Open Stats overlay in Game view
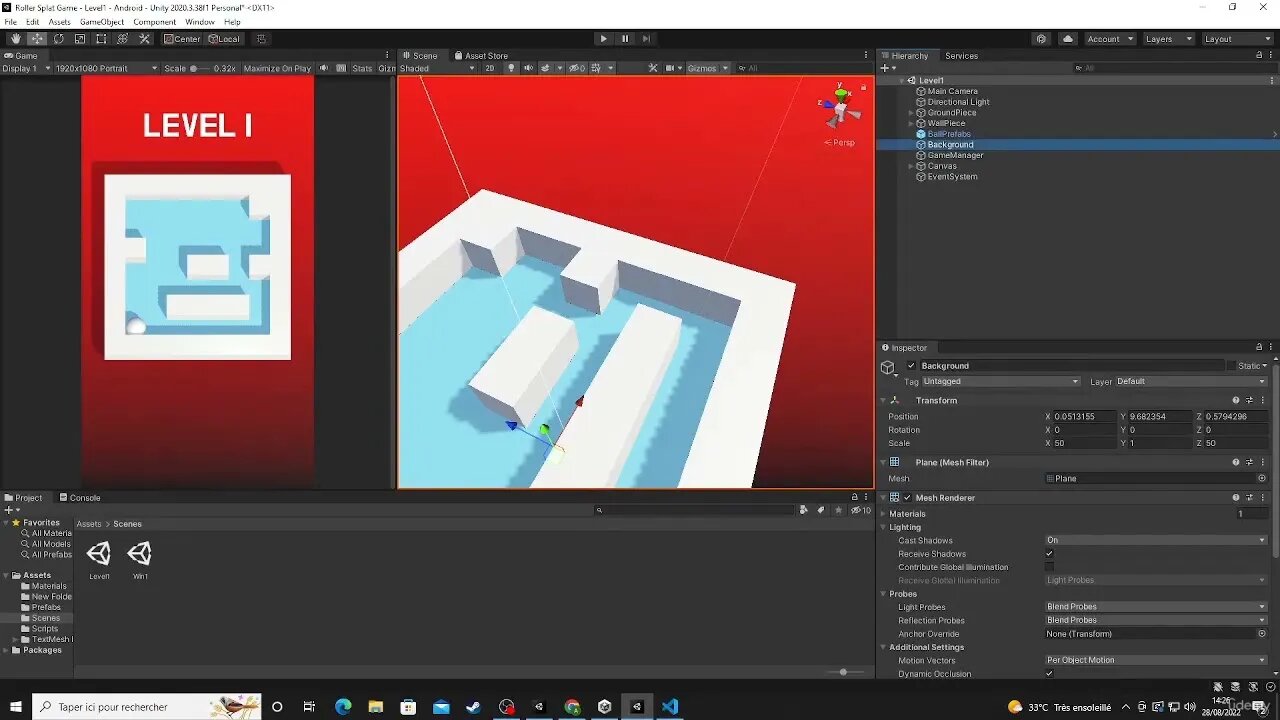Screen dimensions: 1280x720 point(362,68)
